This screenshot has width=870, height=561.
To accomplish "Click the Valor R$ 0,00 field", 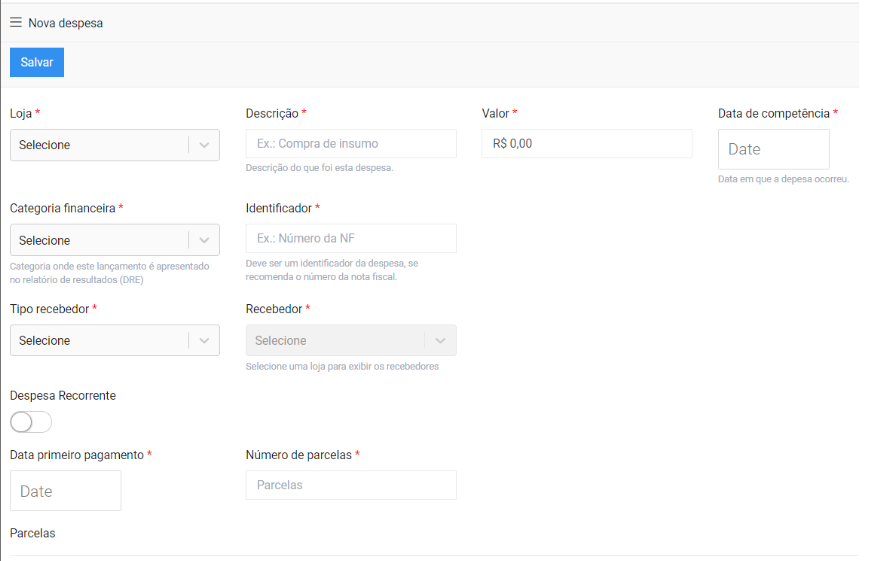I will [x=587, y=144].
